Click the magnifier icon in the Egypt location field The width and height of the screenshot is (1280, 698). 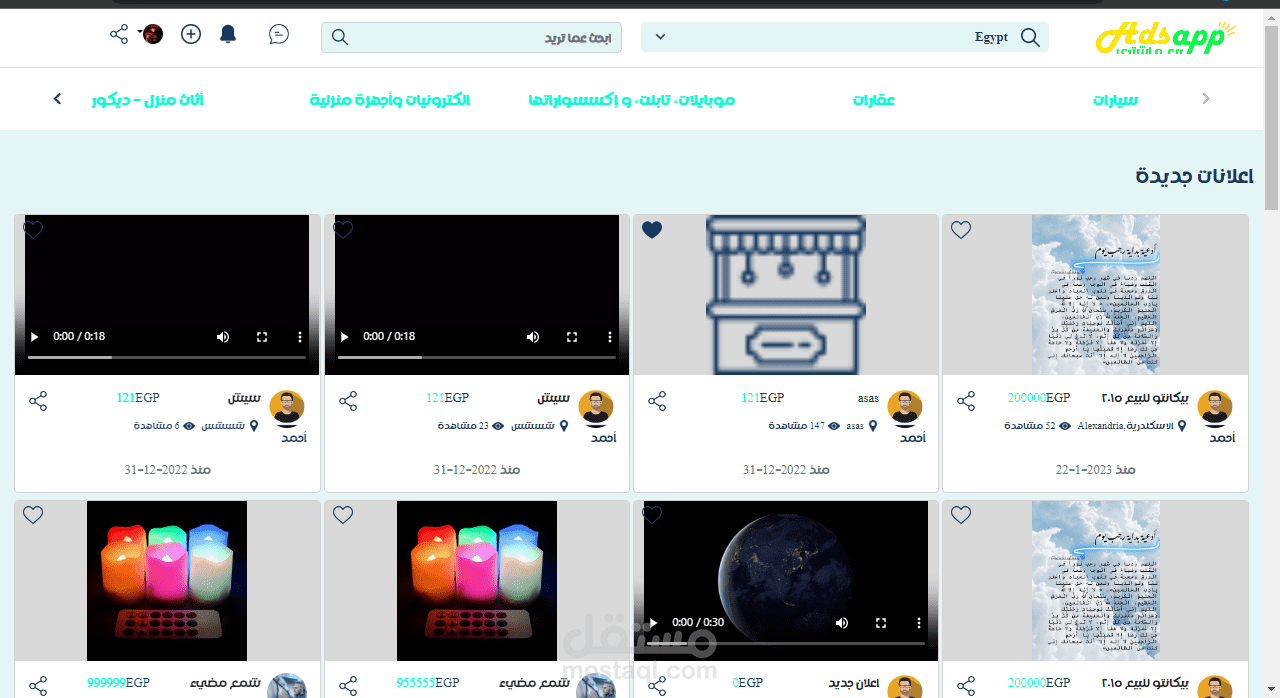pos(1030,38)
